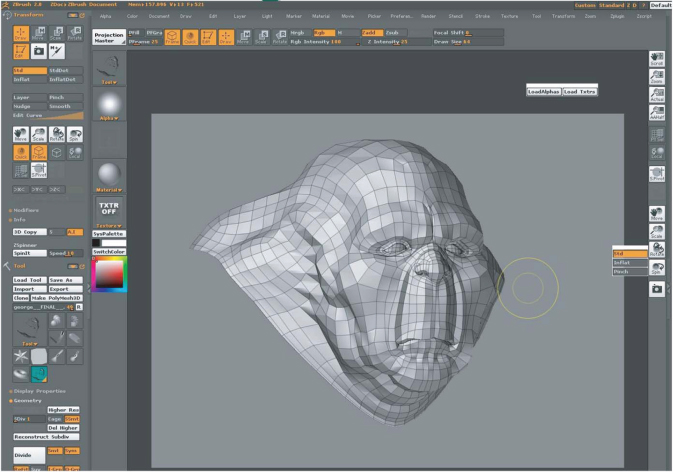Image resolution: width=673 pixels, height=472 pixels.
Task: Click the camera snapshot icon in Transform palette
Action: 39,50
